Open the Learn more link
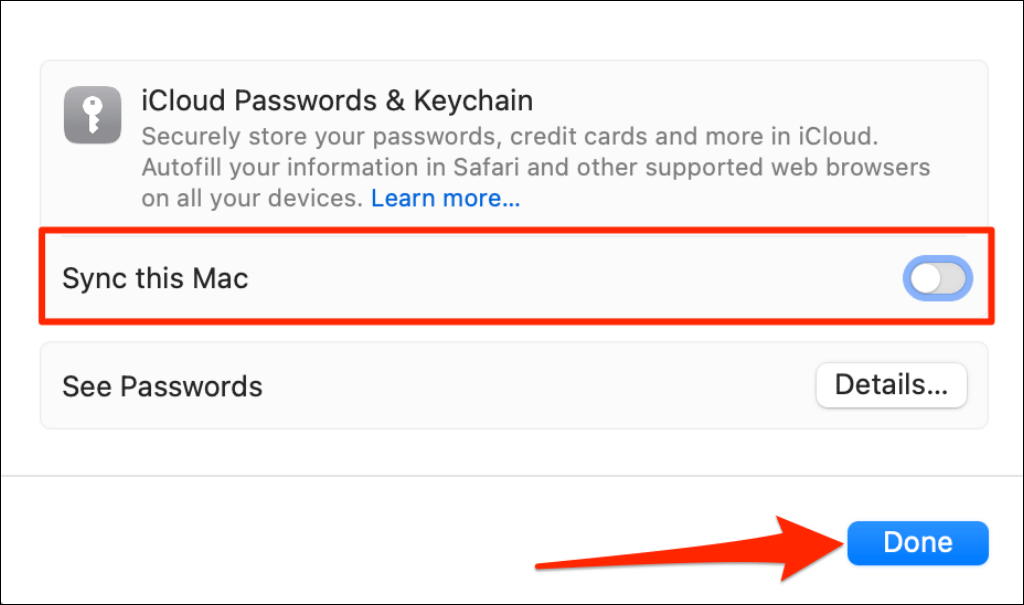The image size is (1024, 605). point(445,198)
